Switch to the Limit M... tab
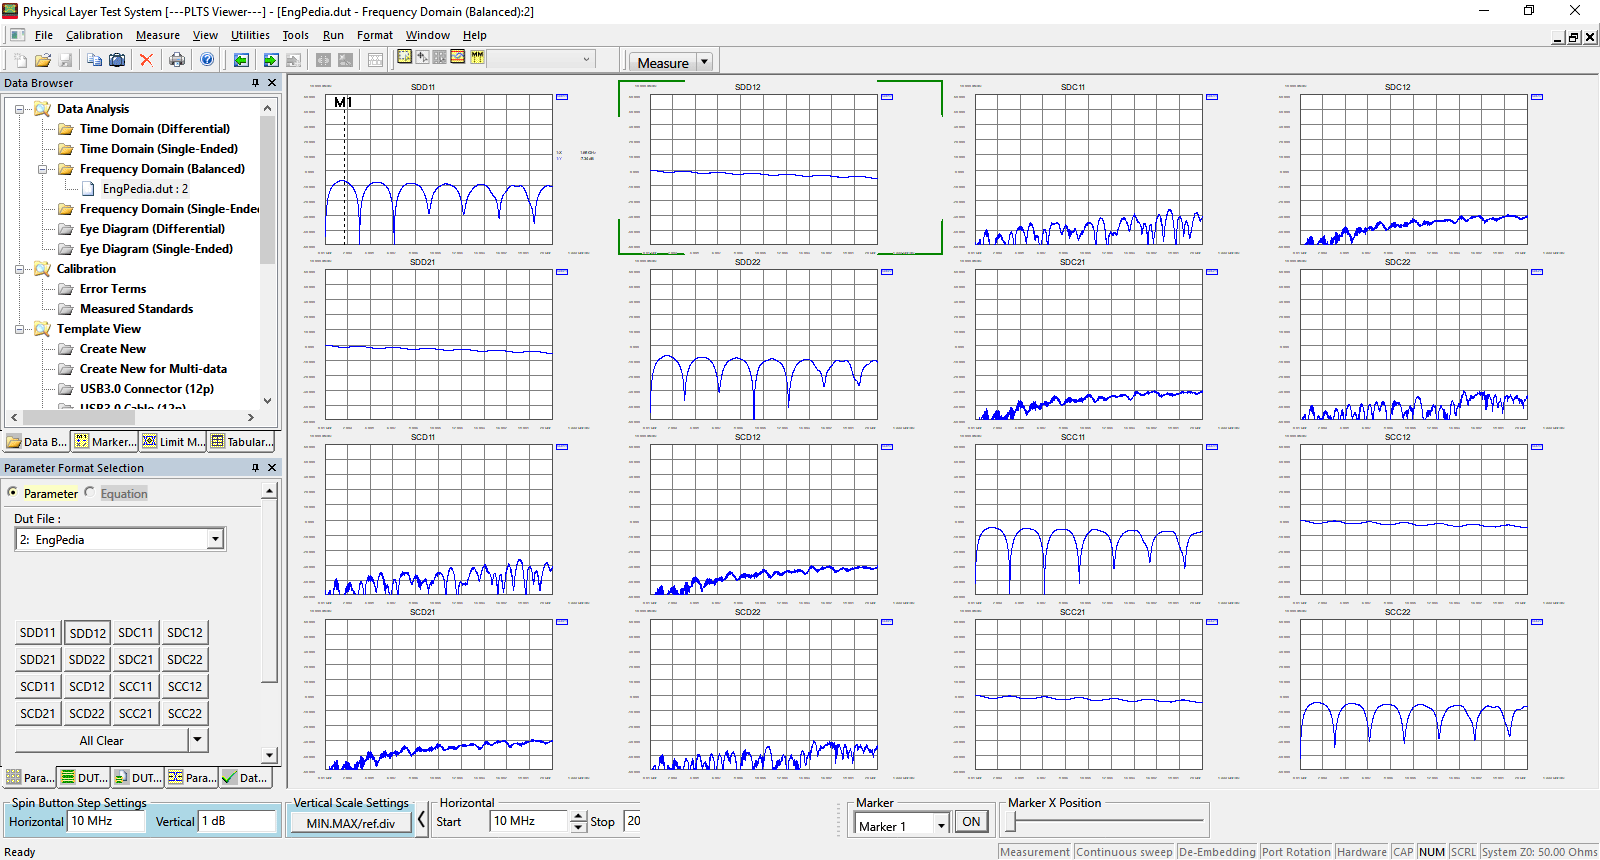 click(x=173, y=442)
